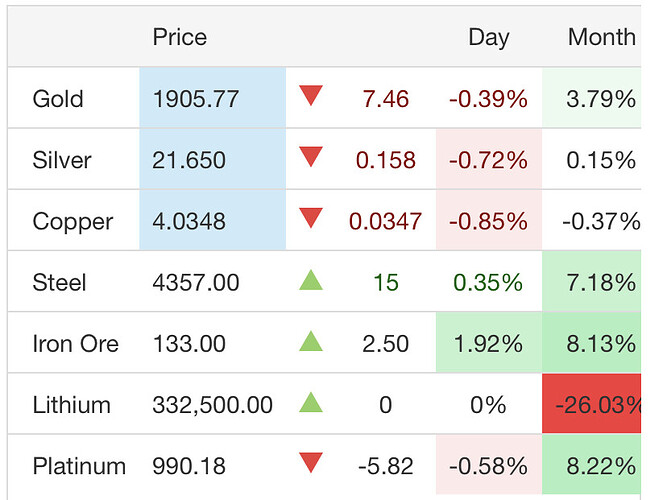Viewport: 666px width, 500px height.
Task: Click the highlighted Gold price 1905.77
Action: pyautogui.click(x=196, y=99)
